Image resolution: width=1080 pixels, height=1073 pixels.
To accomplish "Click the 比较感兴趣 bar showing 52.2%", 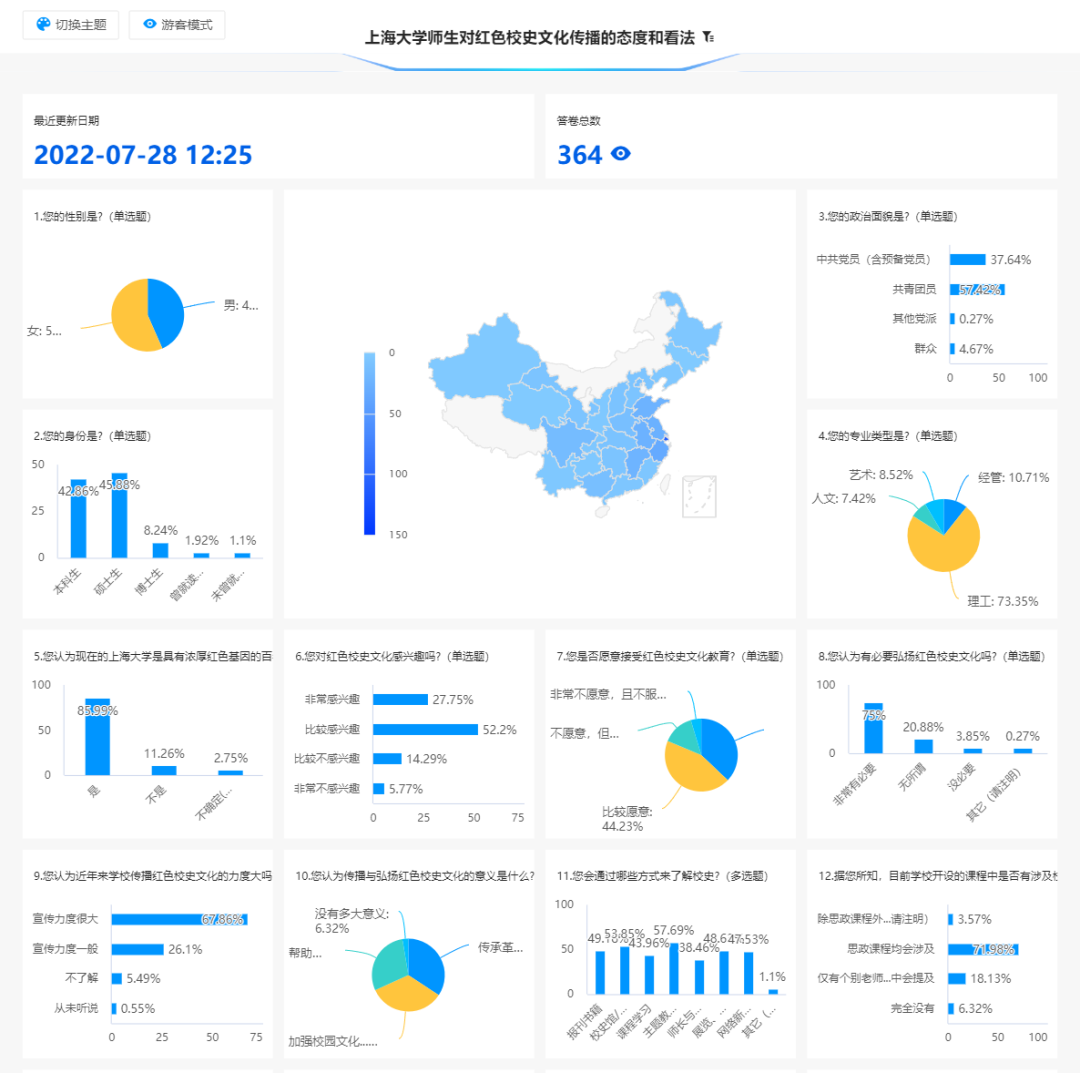I will (x=425, y=729).
